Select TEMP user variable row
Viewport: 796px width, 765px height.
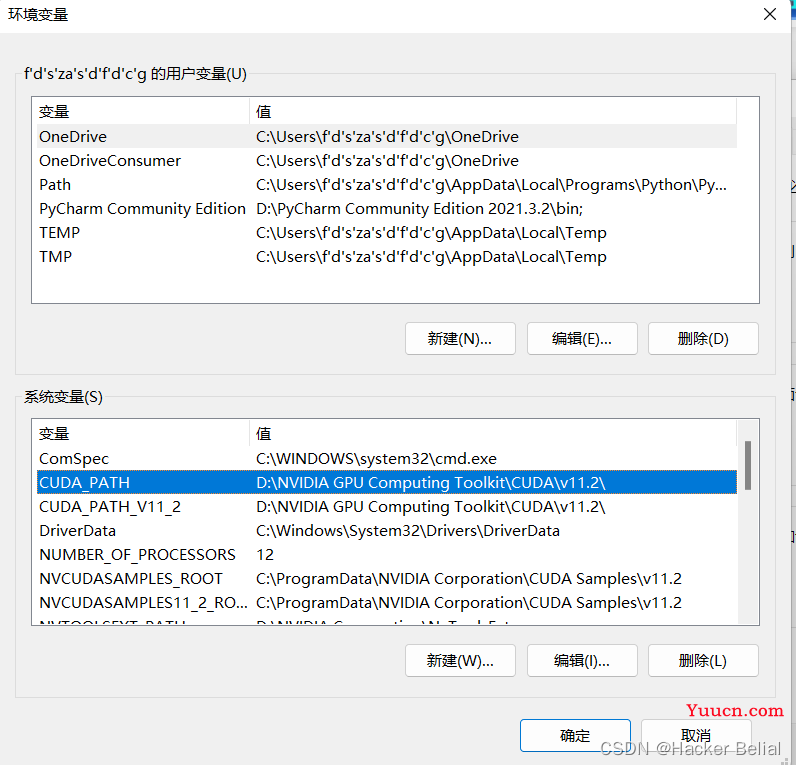(387, 232)
